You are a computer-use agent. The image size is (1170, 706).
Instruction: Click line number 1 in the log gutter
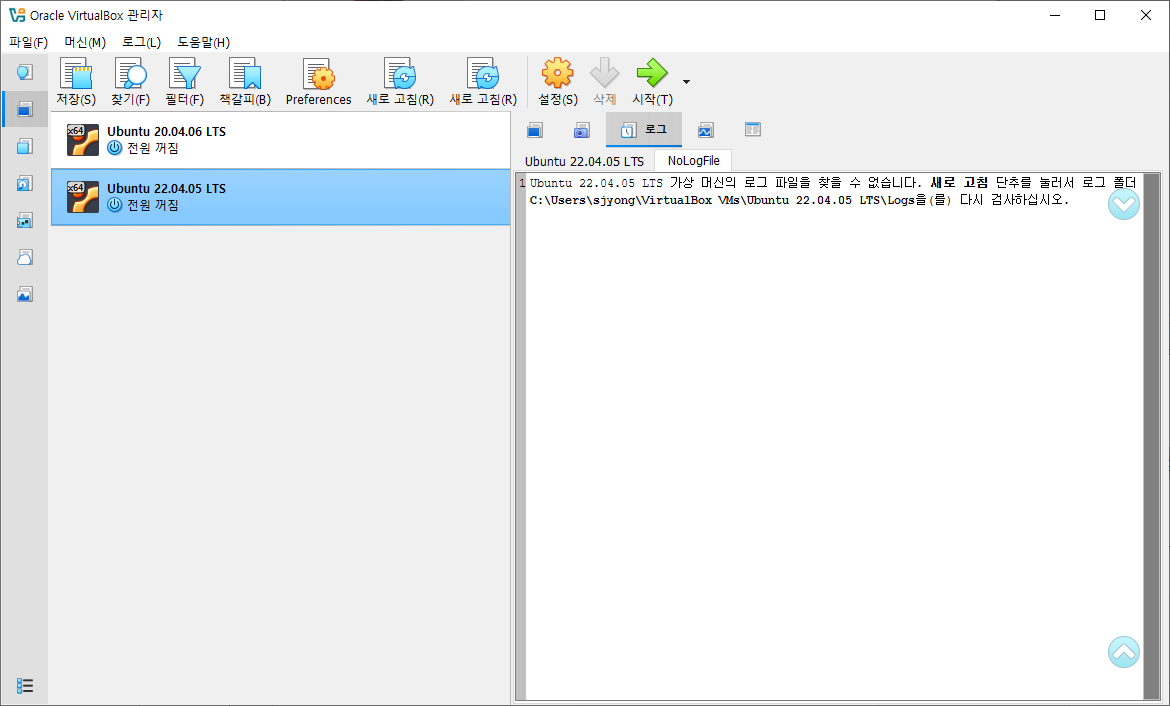point(522,183)
